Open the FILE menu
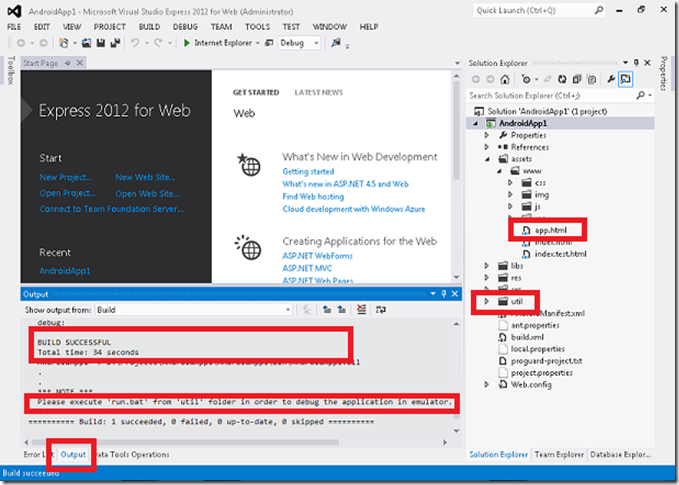Screen dimensions: 679x485 point(14,27)
